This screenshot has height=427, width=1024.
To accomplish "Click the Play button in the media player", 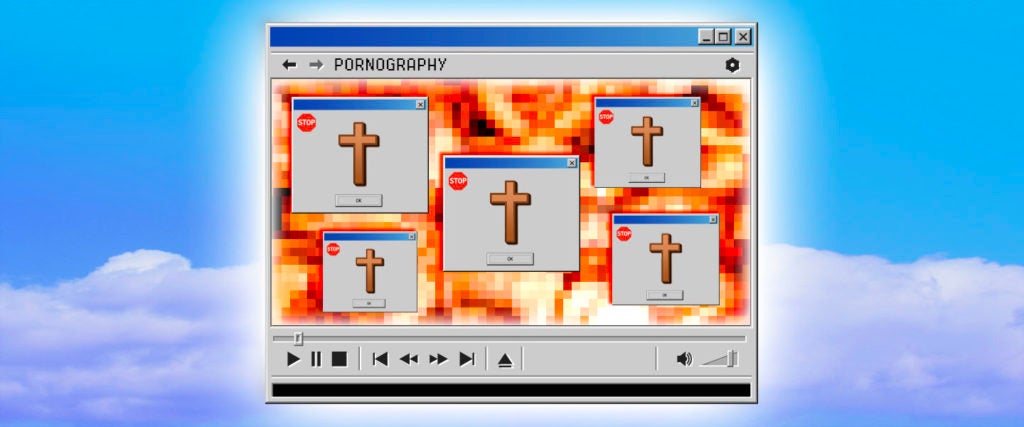I will (x=293, y=359).
